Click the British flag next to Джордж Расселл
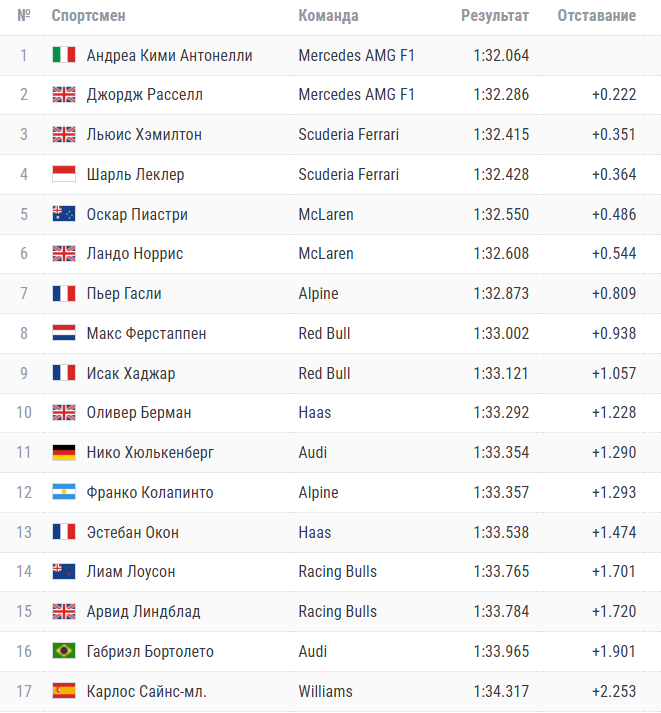661x713 pixels. (x=64, y=95)
